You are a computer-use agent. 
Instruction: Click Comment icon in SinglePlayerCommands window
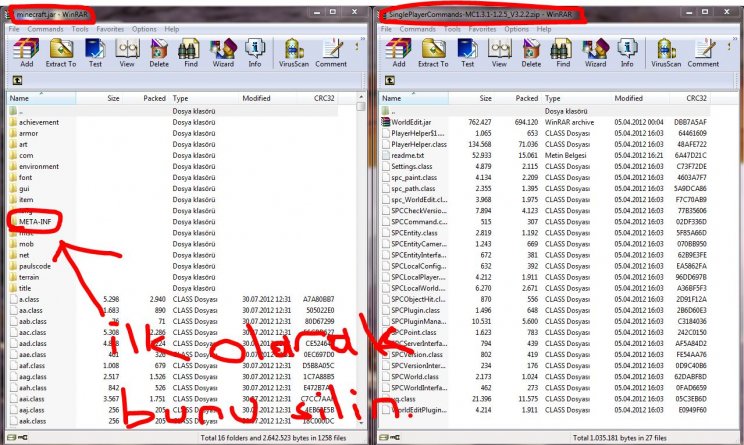[x=704, y=53]
